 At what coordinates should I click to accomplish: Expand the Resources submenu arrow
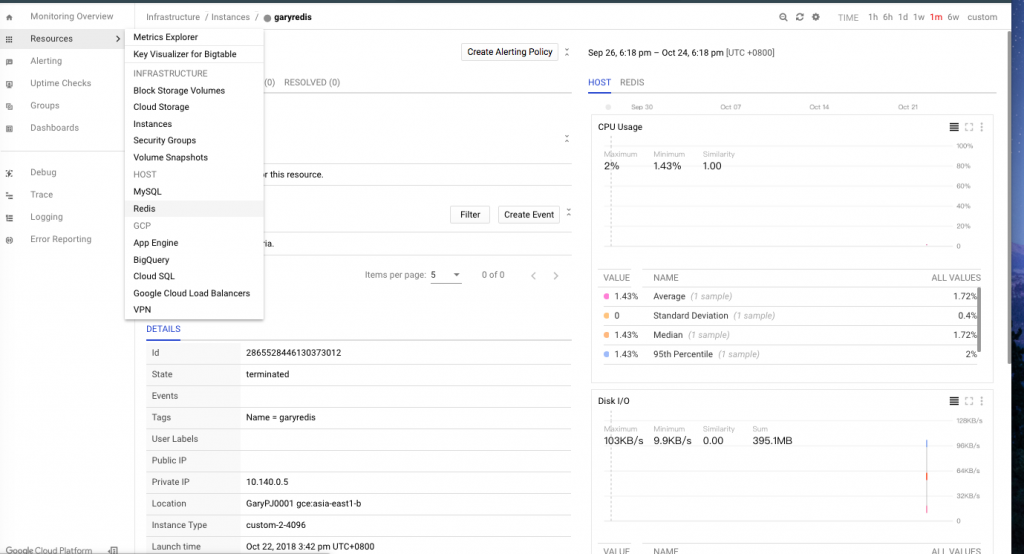118,39
